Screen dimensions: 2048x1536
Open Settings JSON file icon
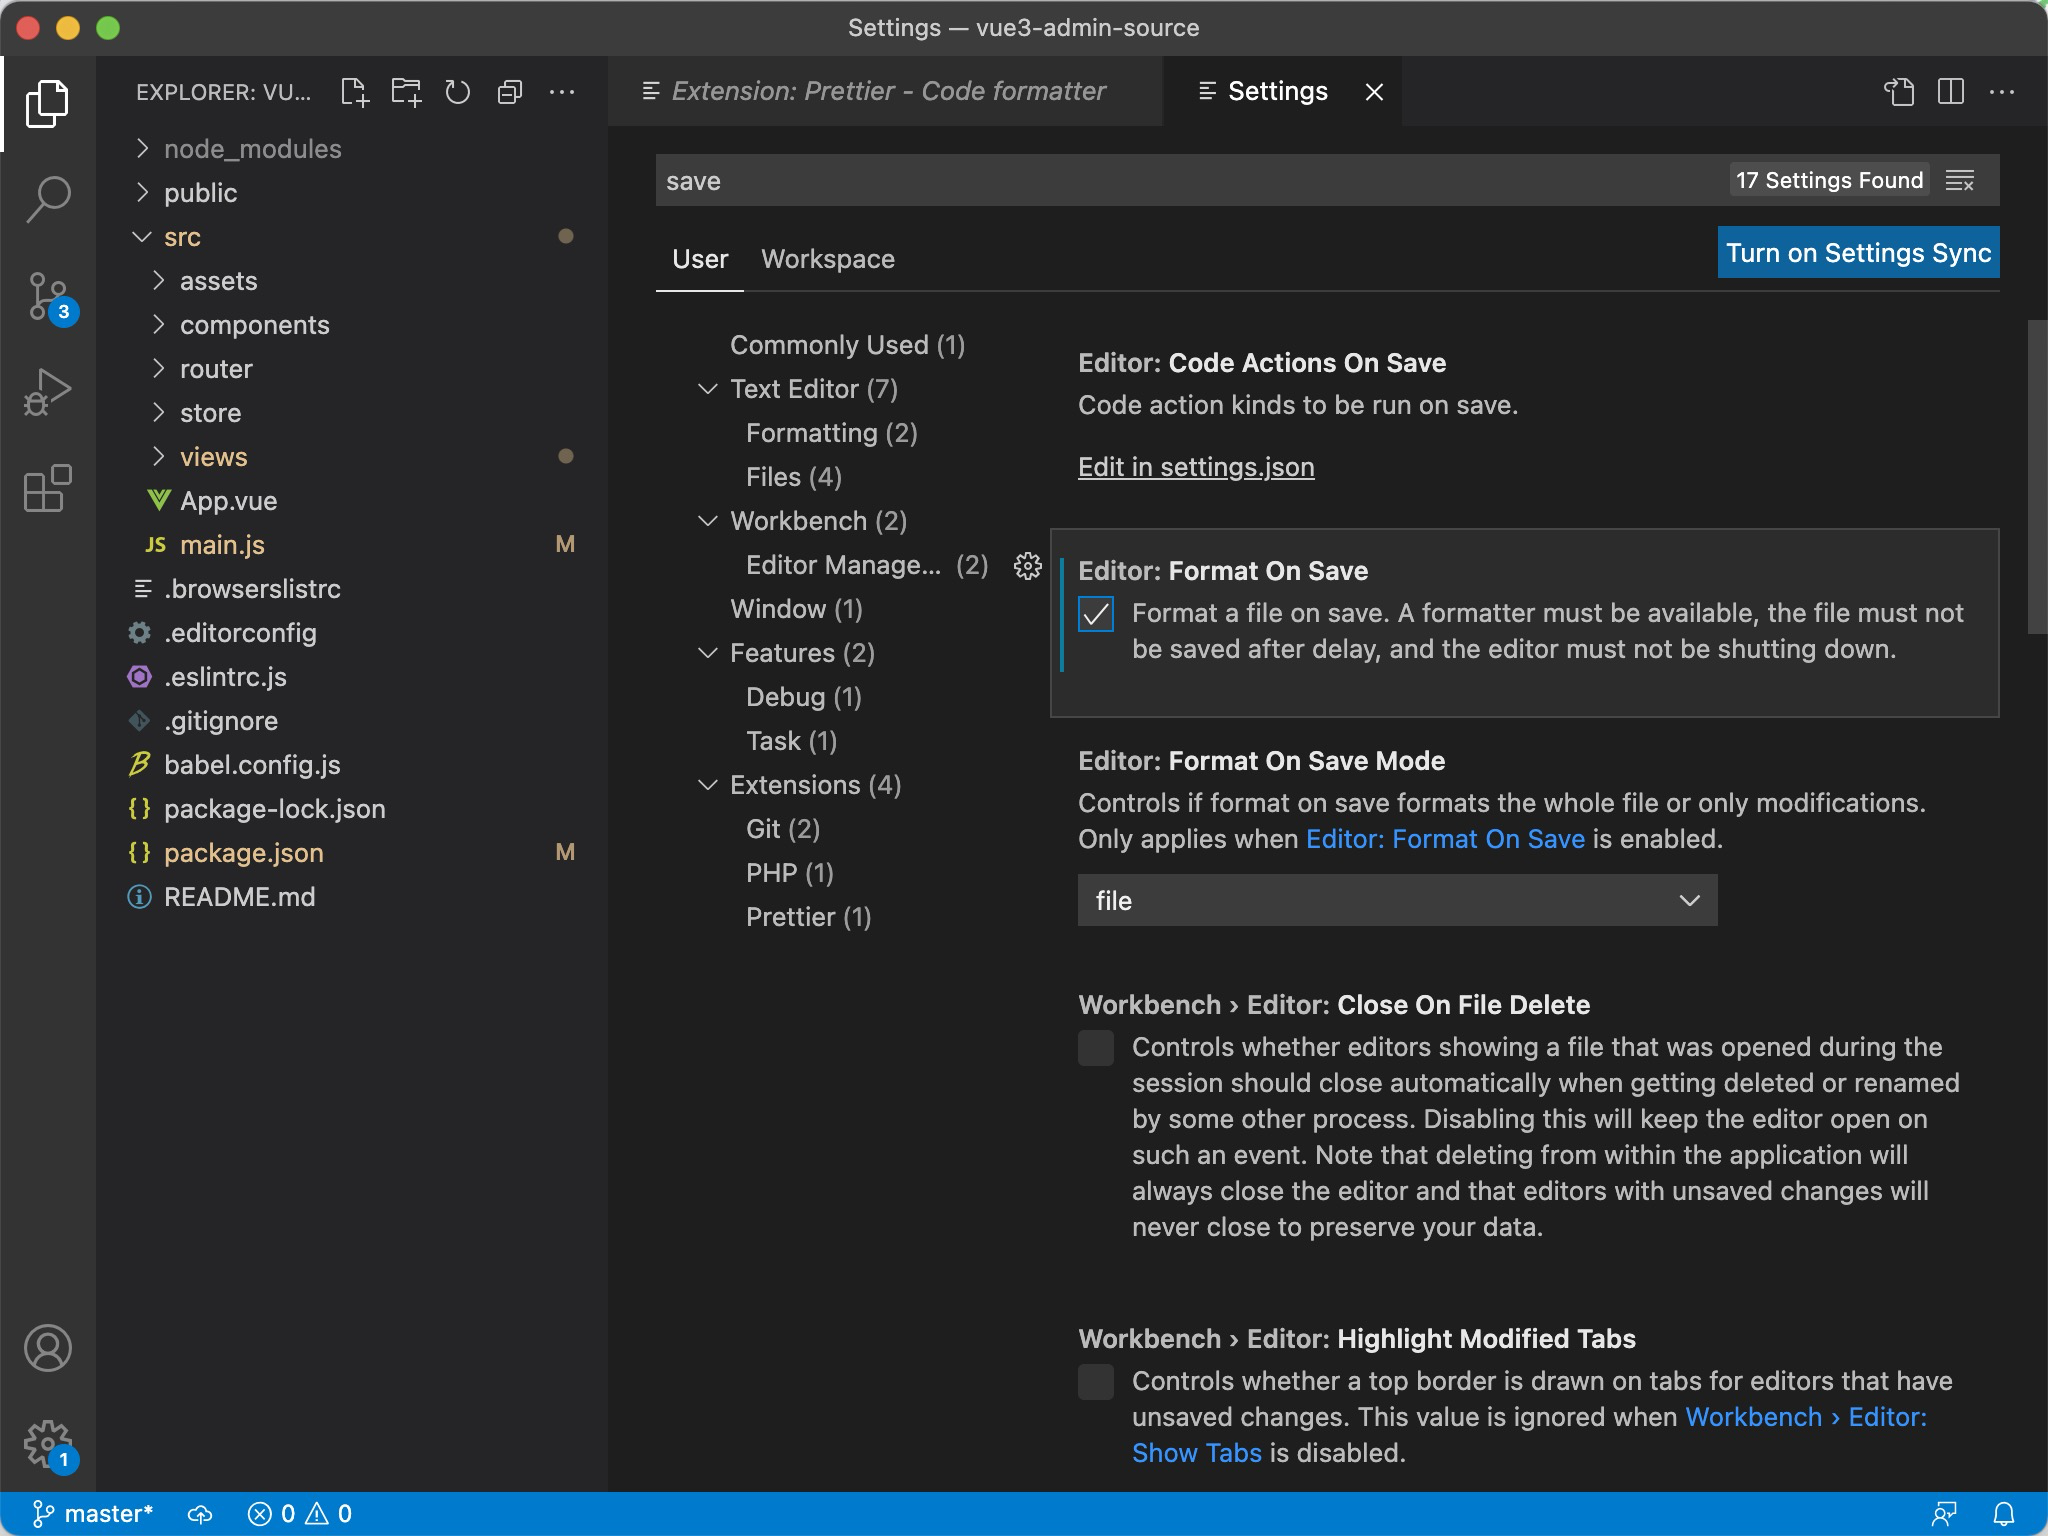tap(1898, 92)
